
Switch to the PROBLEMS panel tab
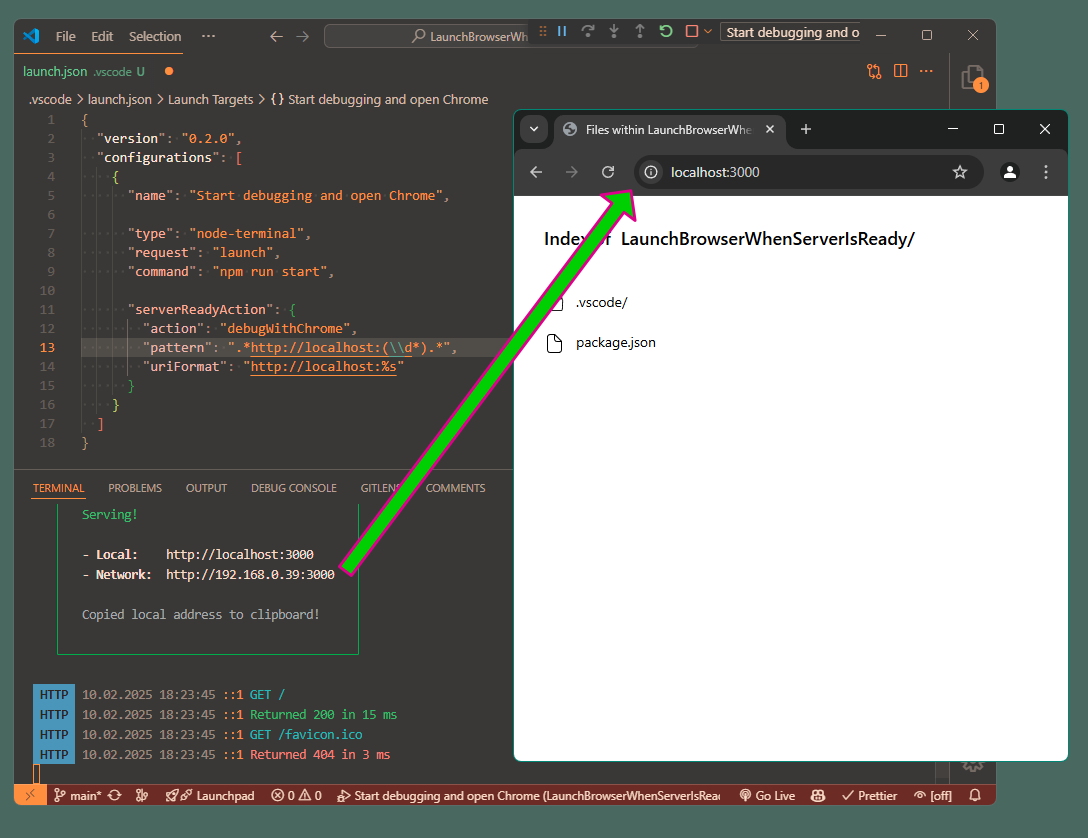click(135, 488)
